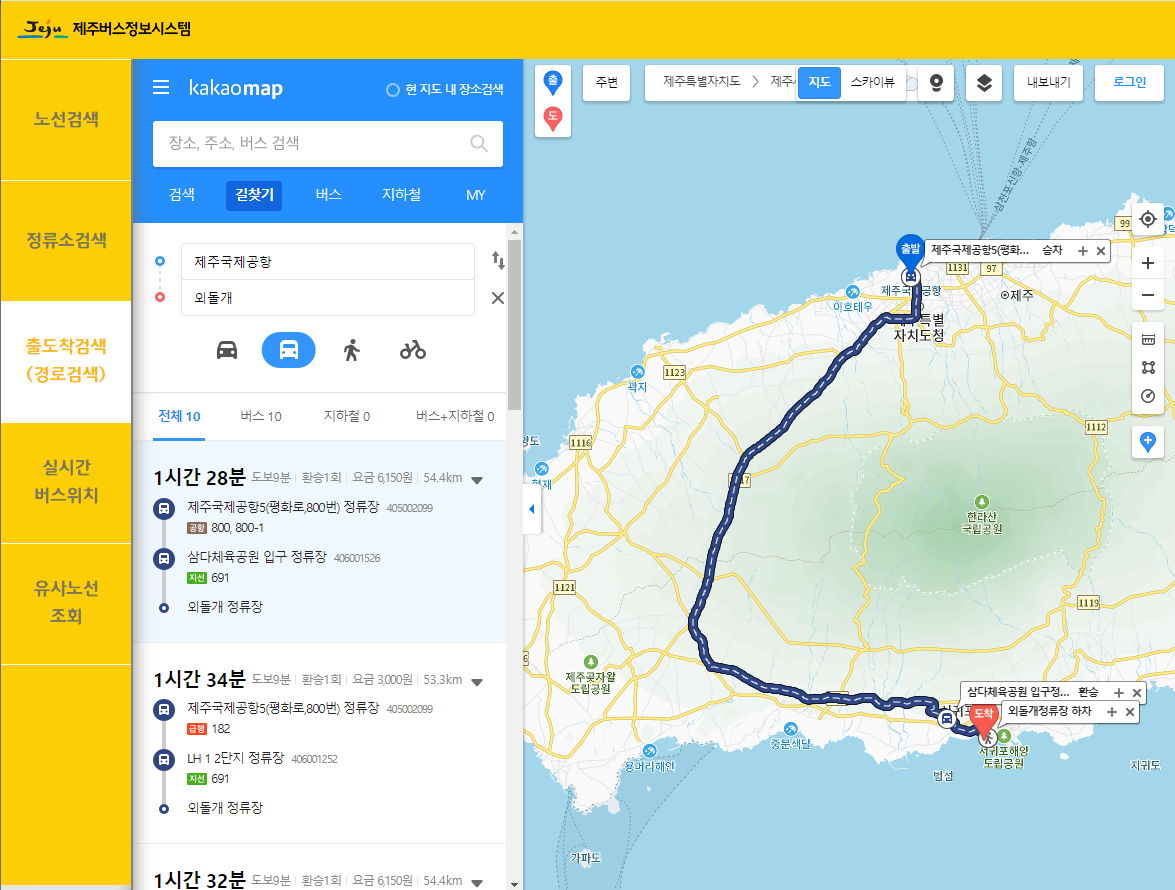1175x890 pixels.
Task: Open the kakaomap hamburger menu
Action: (161, 88)
